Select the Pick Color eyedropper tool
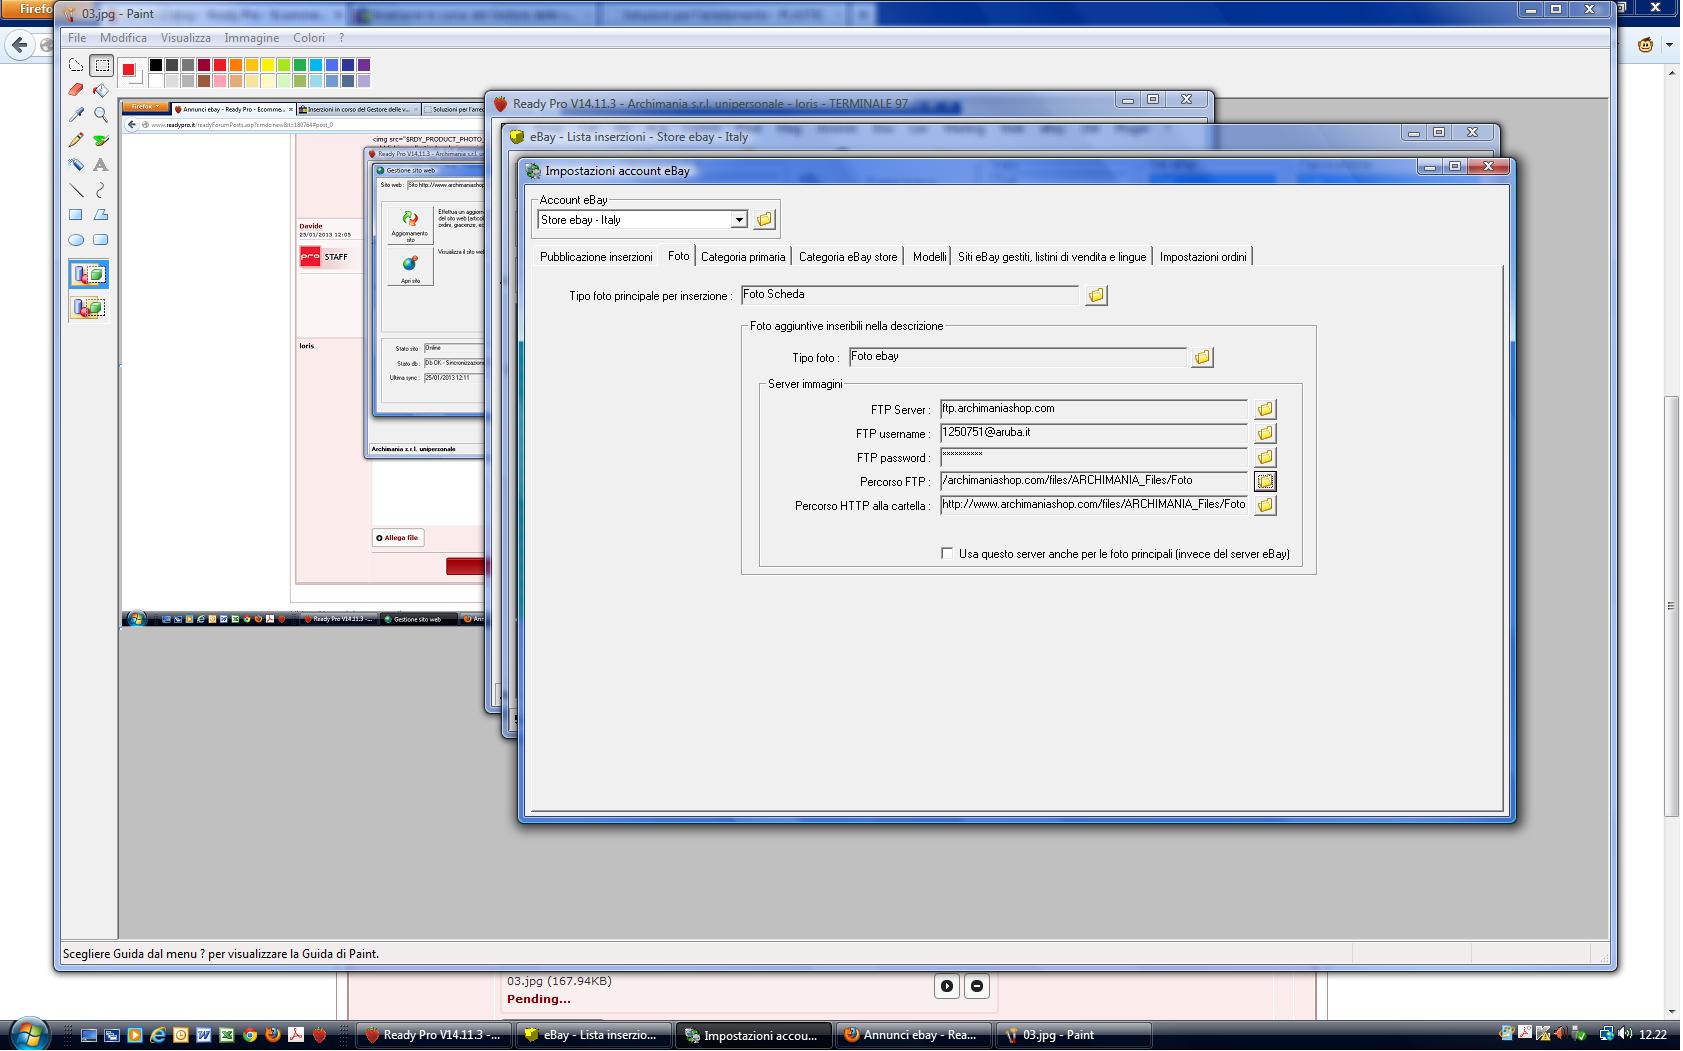The width and height of the screenshot is (1683, 1051). coord(76,115)
